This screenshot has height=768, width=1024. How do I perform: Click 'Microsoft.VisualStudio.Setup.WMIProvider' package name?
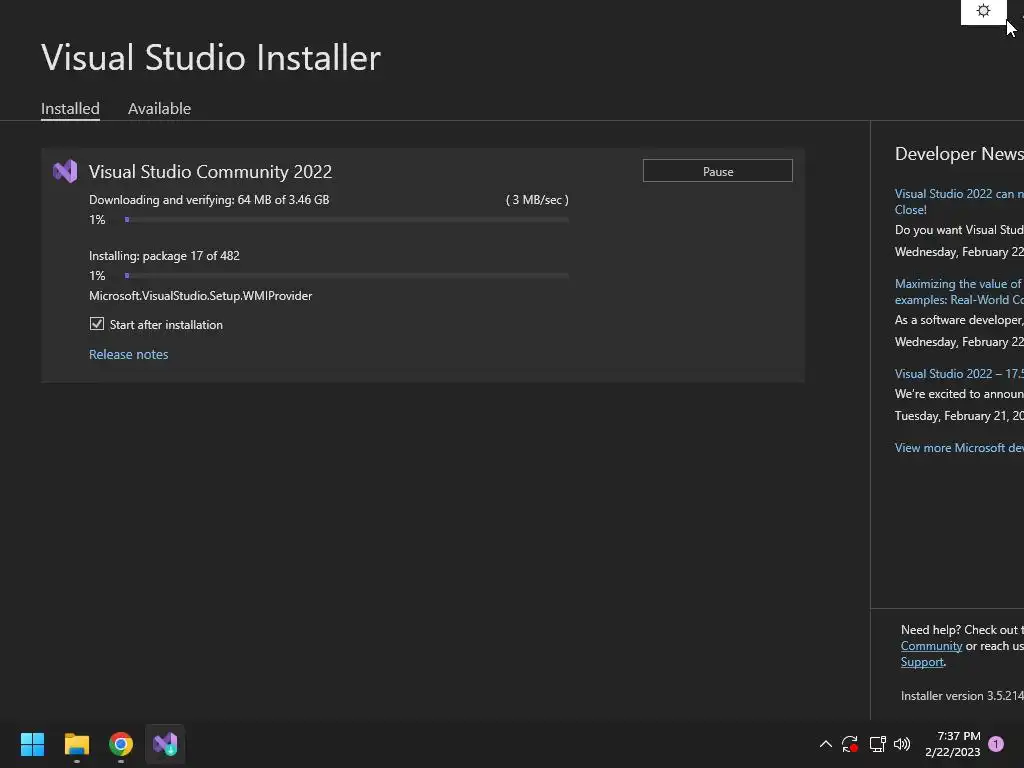(x=200, y=296)
